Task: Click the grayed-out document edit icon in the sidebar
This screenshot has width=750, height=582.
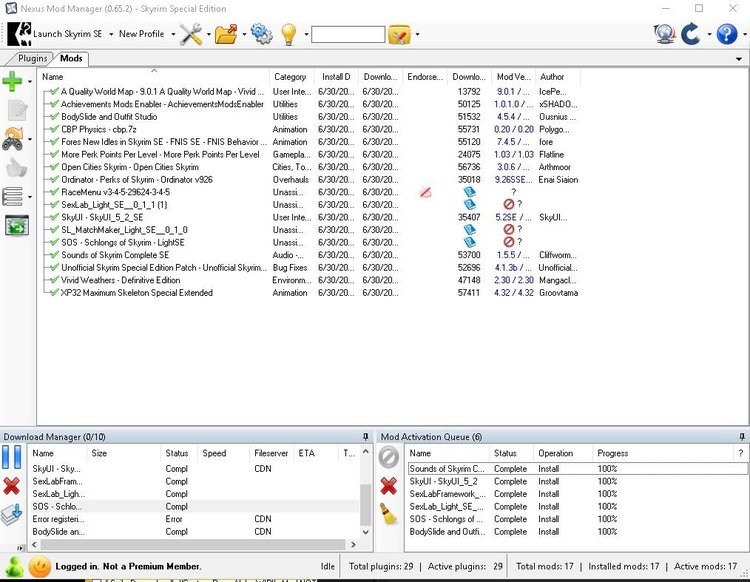Action: 17,110
